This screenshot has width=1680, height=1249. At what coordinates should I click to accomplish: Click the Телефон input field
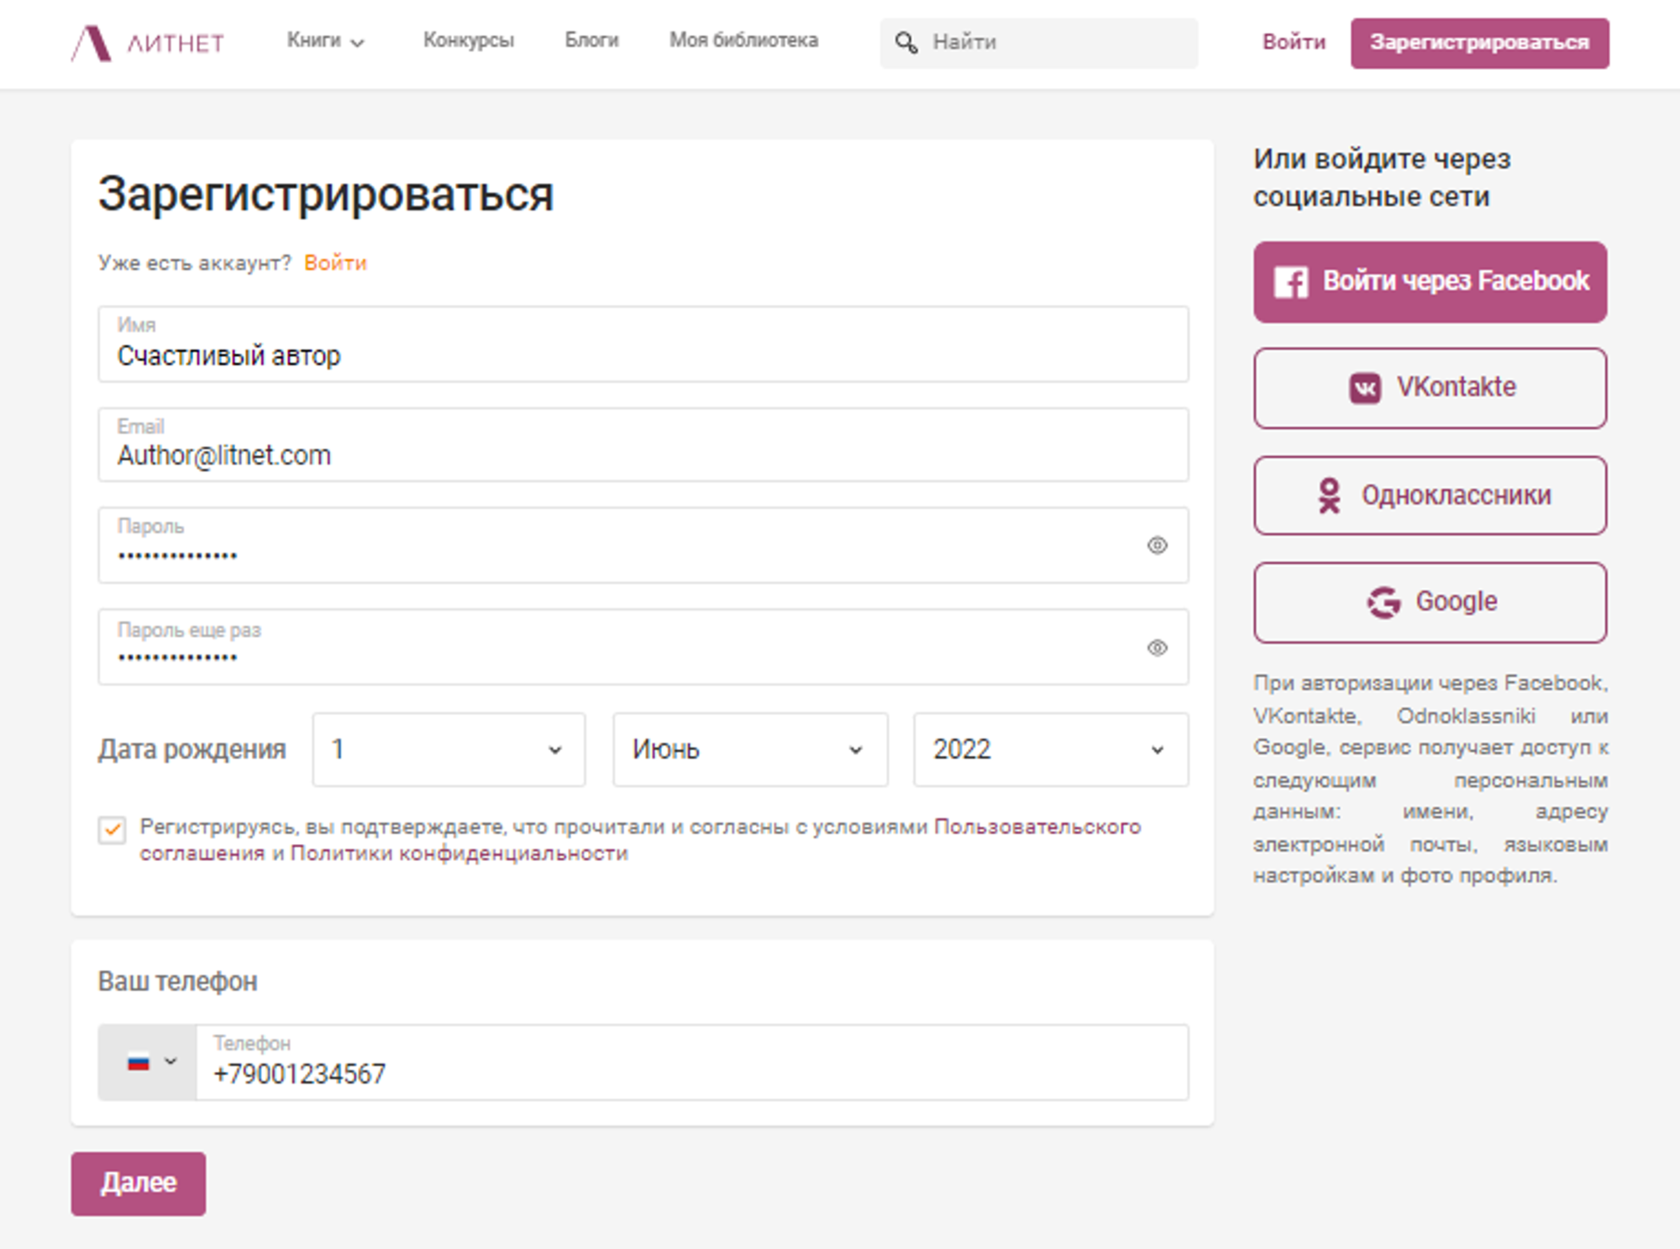coord(692,1062)
